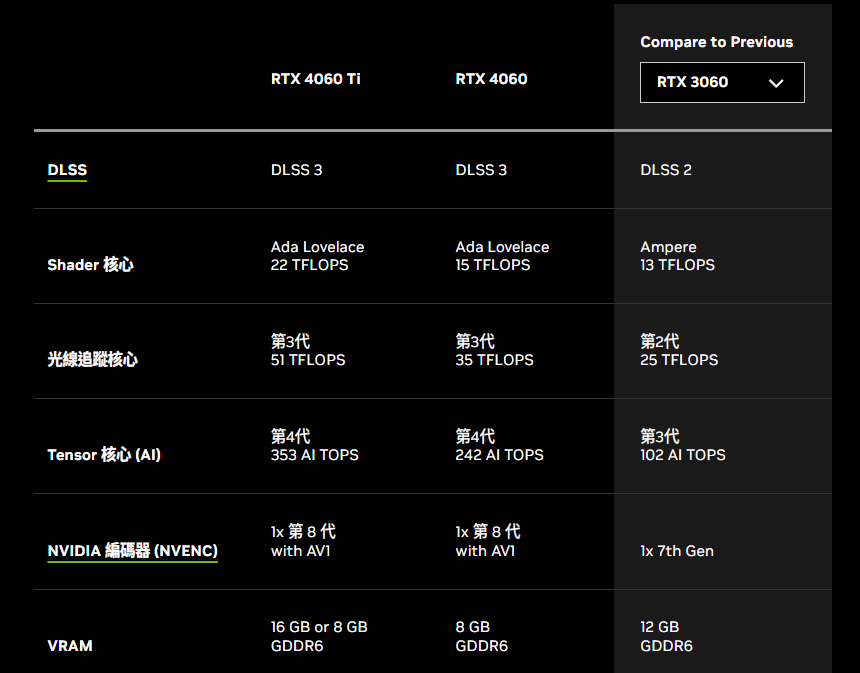This screenshot has height=673, width=860.
Task: Click the 16 GB or 8 GB text
Action: 319,627
